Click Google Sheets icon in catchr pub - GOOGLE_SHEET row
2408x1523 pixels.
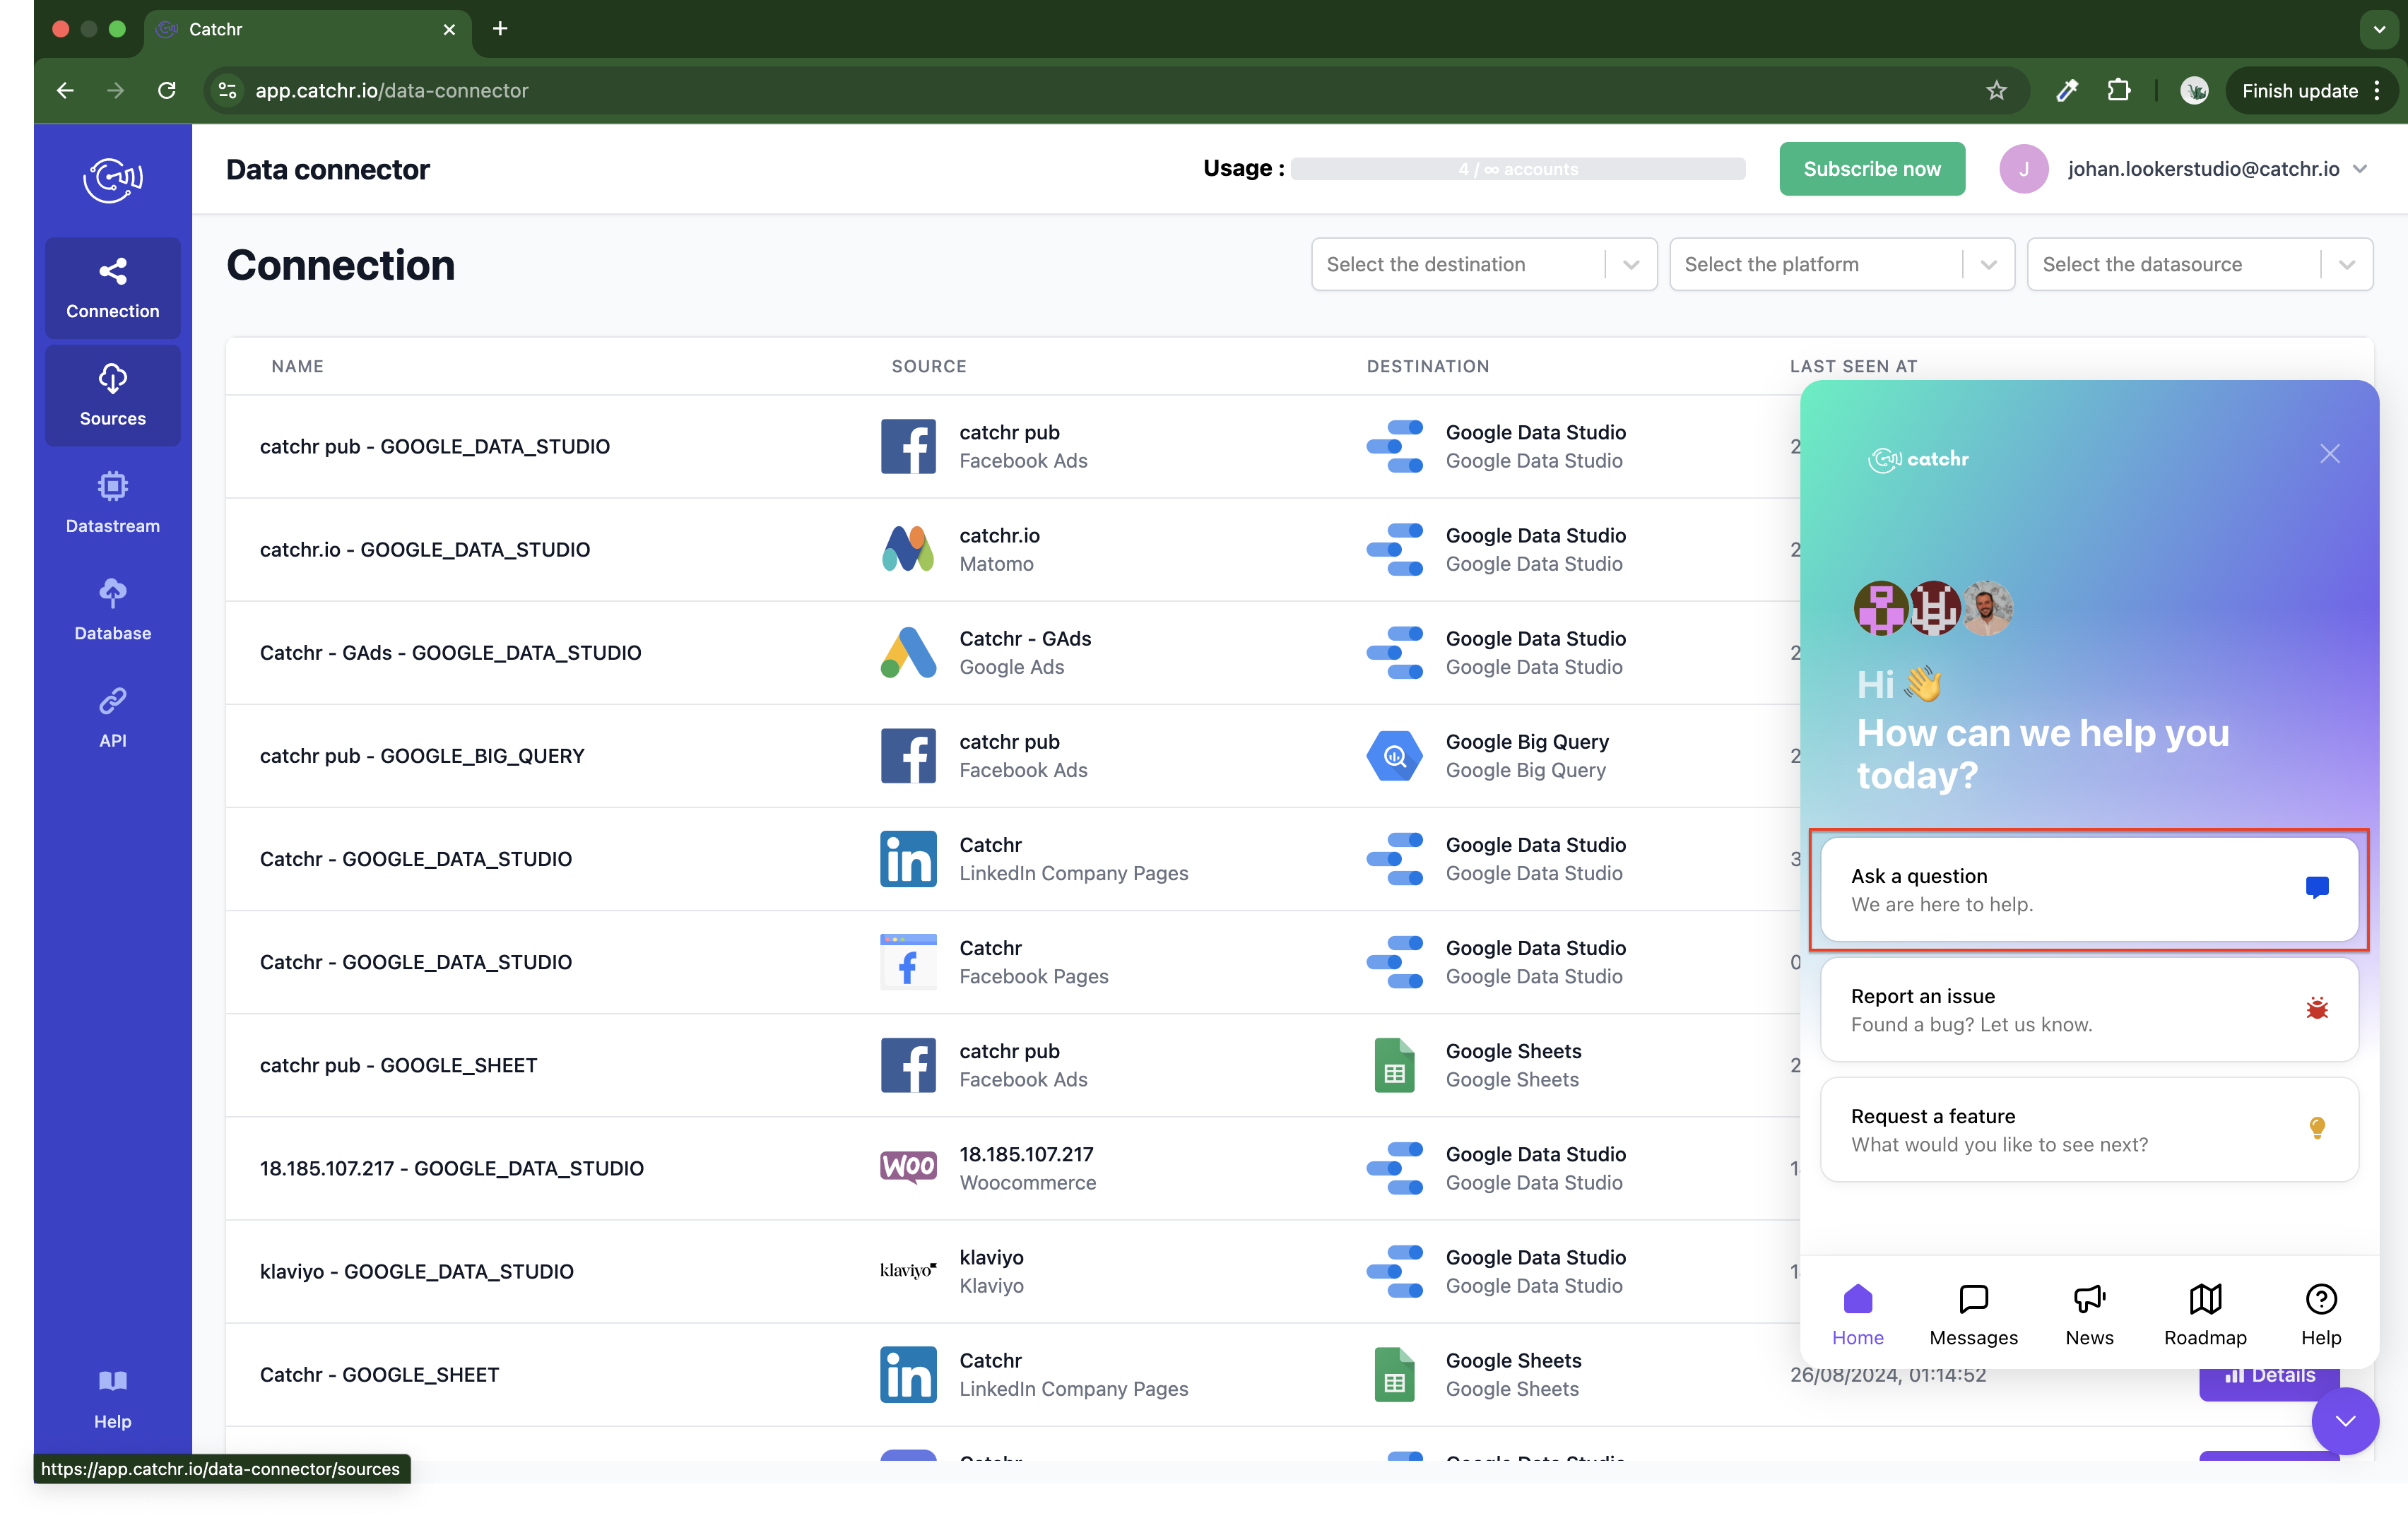[1394, 1064]
